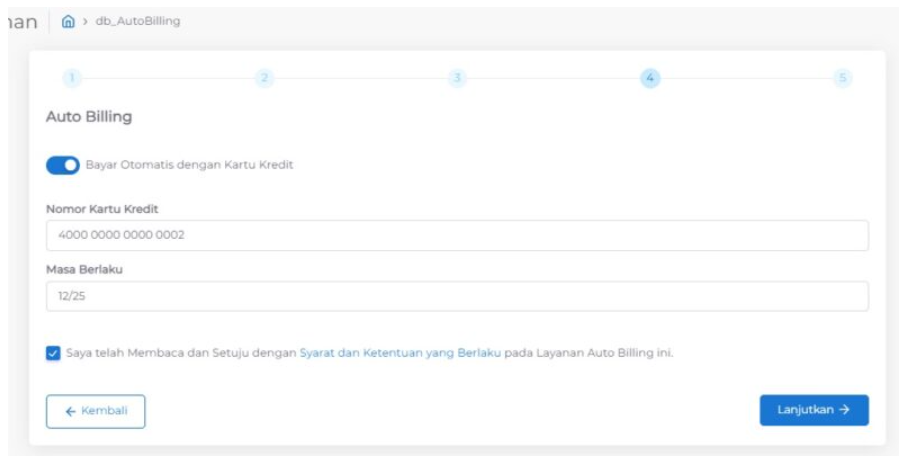This screenshot has height=456, width=899.
Task: Go to step 3 in the stepper
Action: point(457,78)
